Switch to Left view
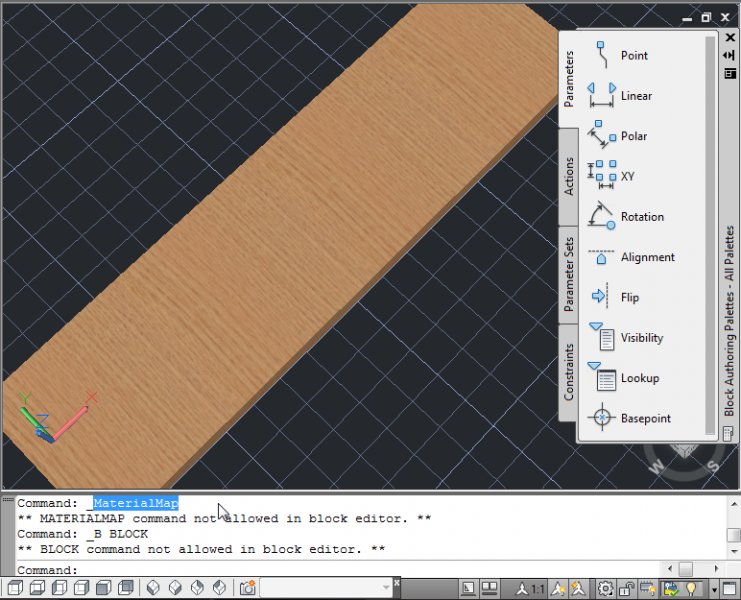 pyautogui.click(x=59, y=588)
